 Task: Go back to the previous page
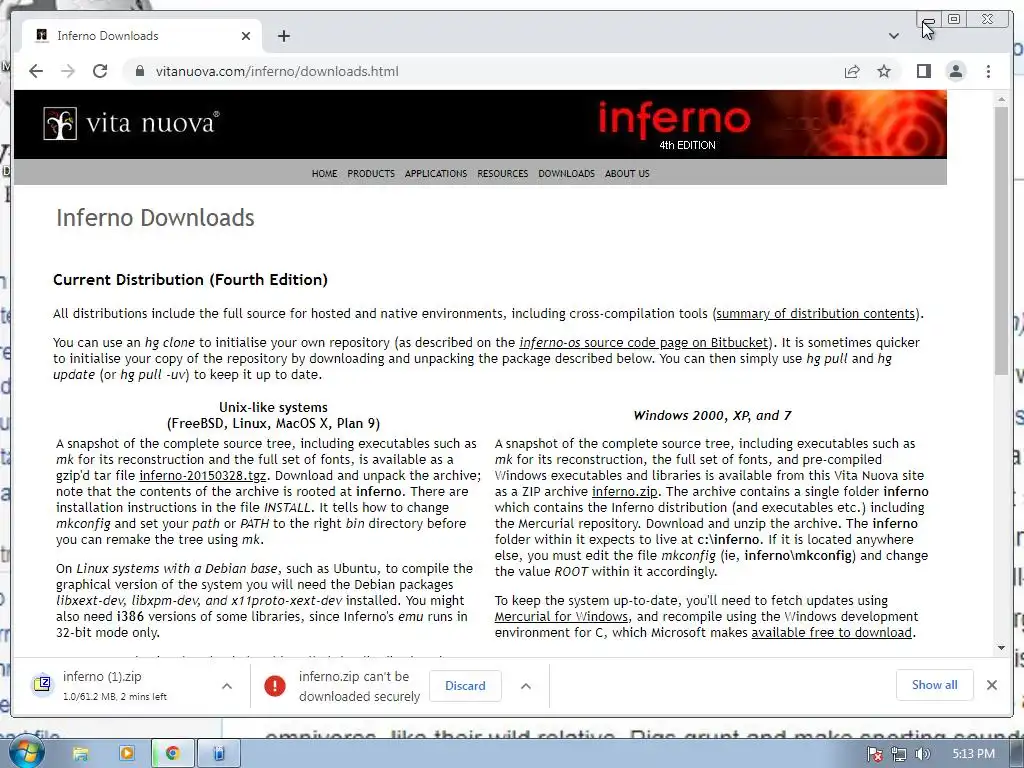click(36, 71)
